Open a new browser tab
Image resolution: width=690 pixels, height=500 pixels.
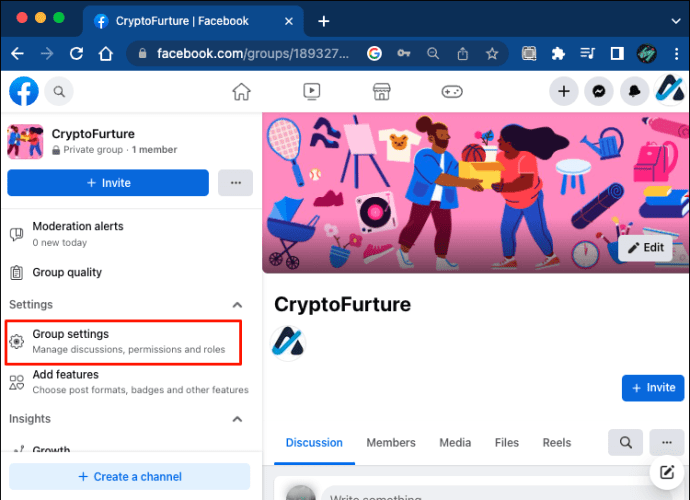(x=323, y=21)
